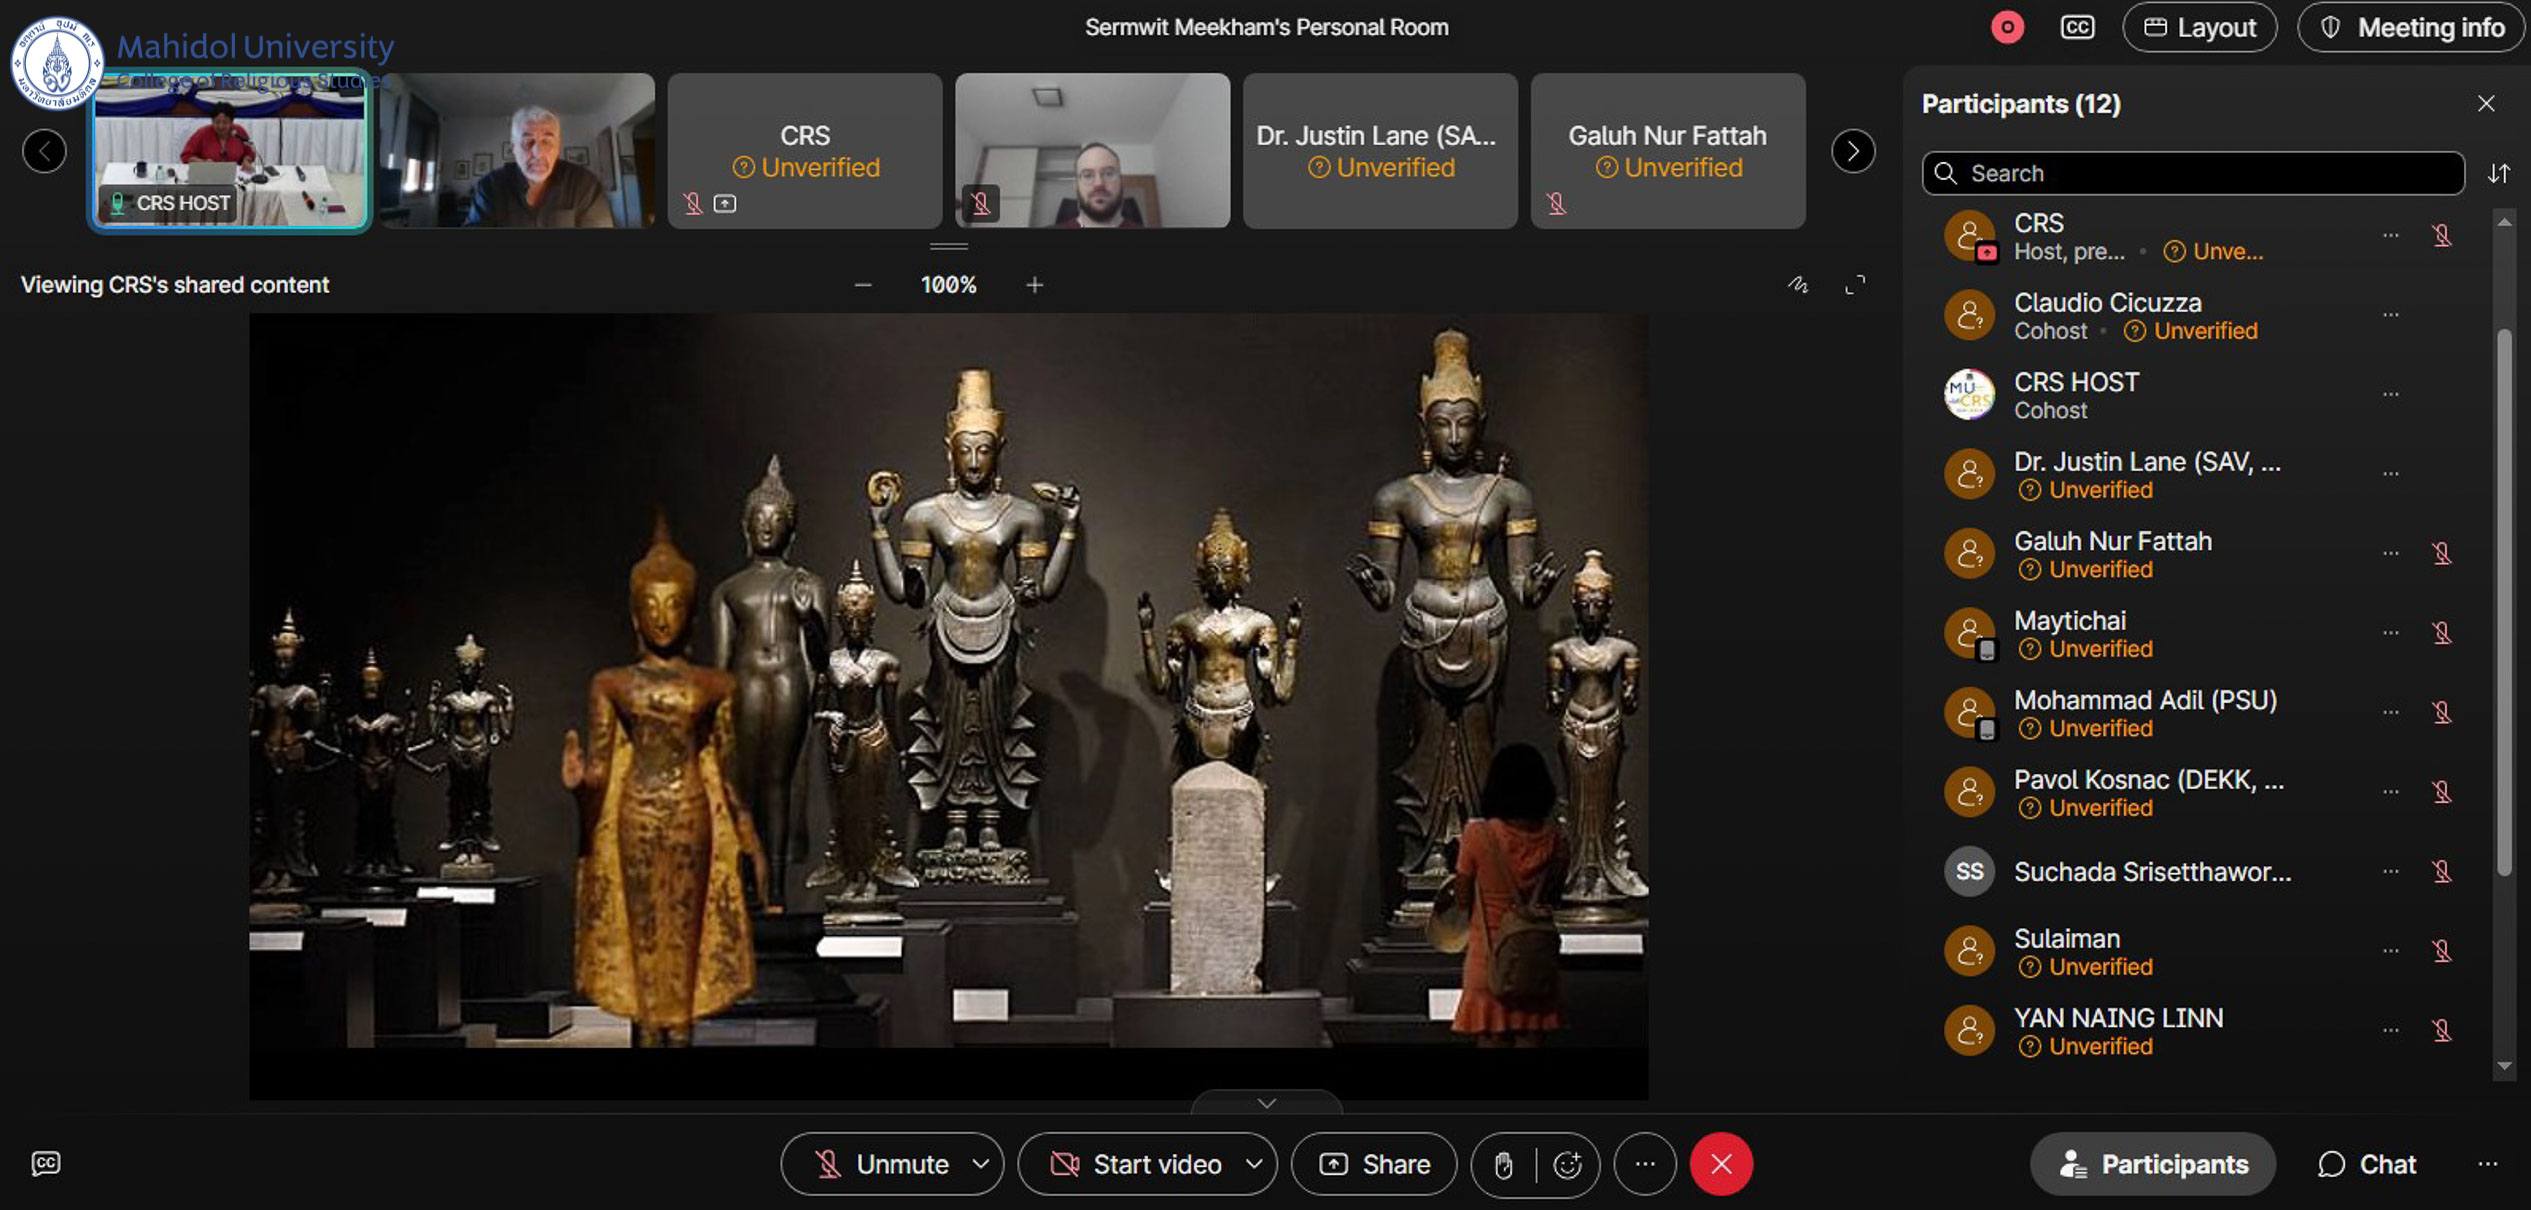Expand audio options arrow beside Unmute
Viewport: 2531px width, 1210px height.
pos(981,1164)
